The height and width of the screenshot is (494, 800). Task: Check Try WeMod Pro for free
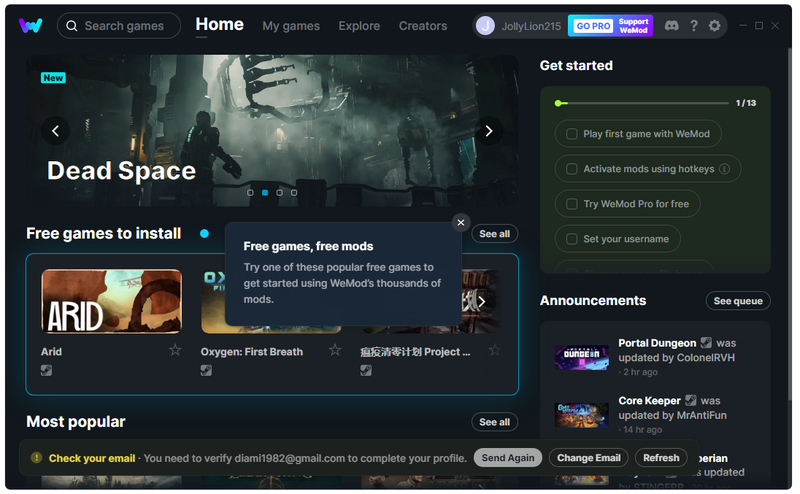click(572, 204)
